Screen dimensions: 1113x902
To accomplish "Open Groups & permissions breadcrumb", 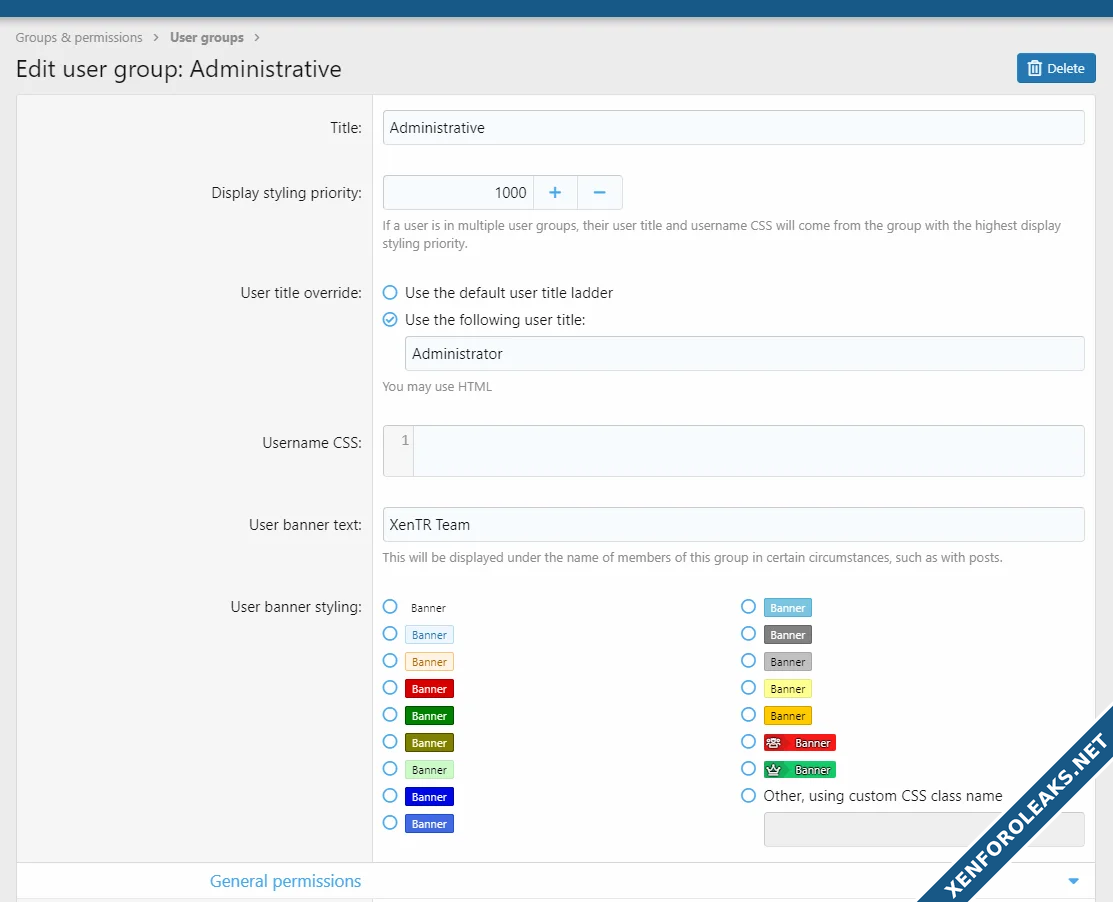I will [x=79, y=38].
